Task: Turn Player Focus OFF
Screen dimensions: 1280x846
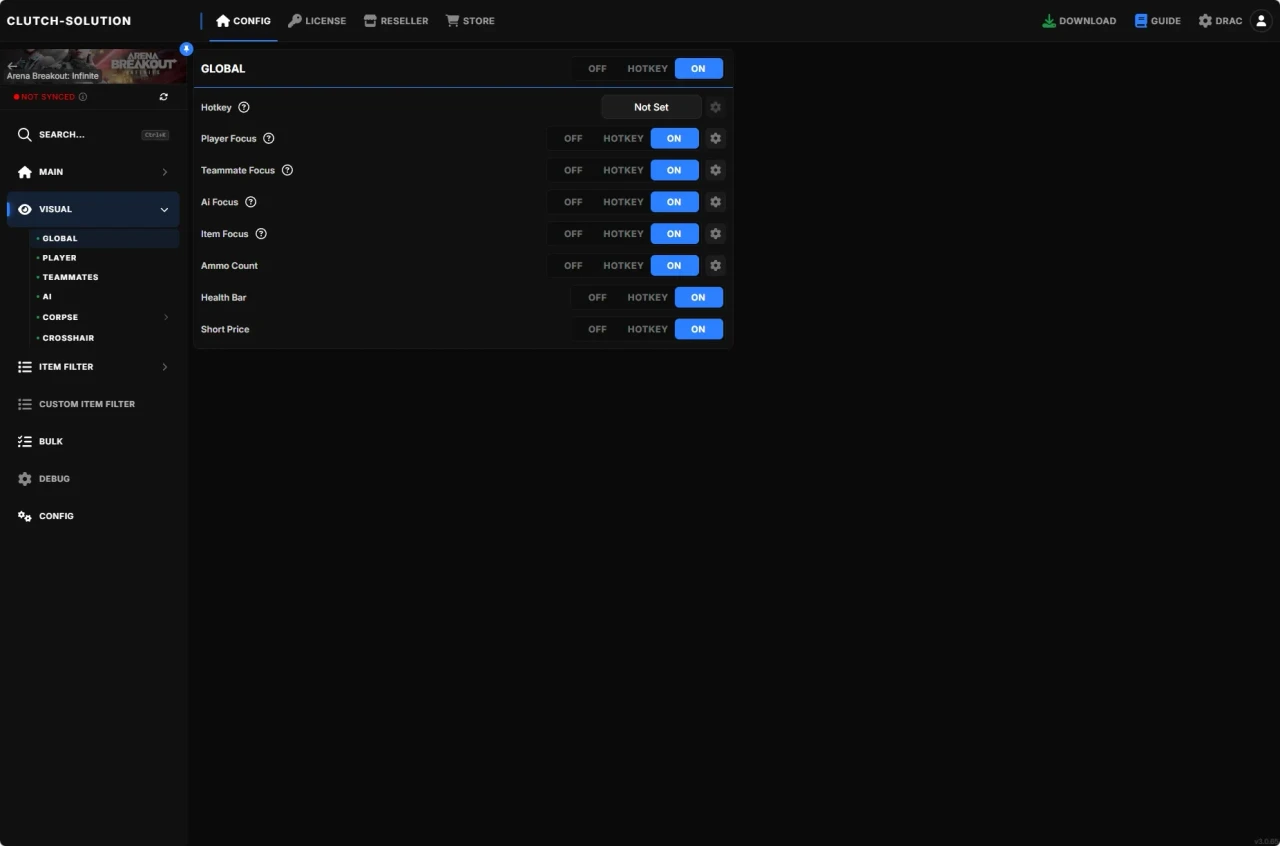Action: pyautogui.click(x=573, y=138)
